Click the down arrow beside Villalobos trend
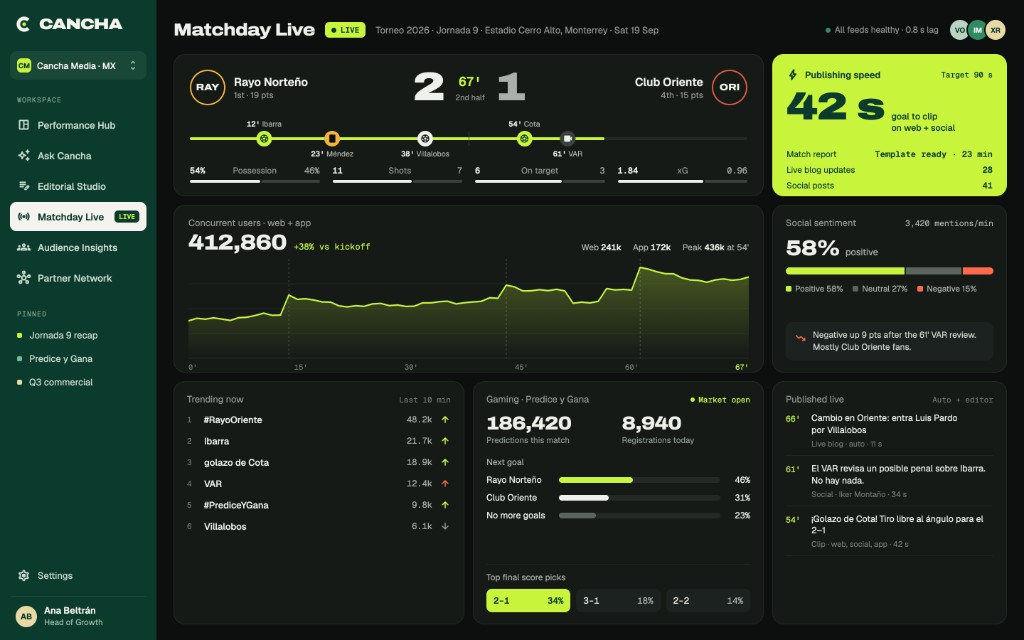 point(445,526)
